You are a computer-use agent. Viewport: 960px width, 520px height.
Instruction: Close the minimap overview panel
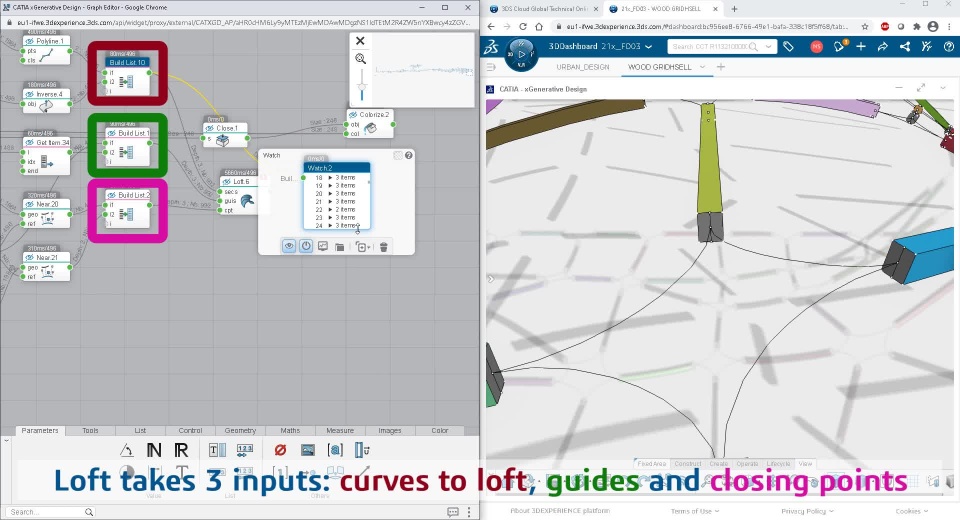(x=360, y=41)
